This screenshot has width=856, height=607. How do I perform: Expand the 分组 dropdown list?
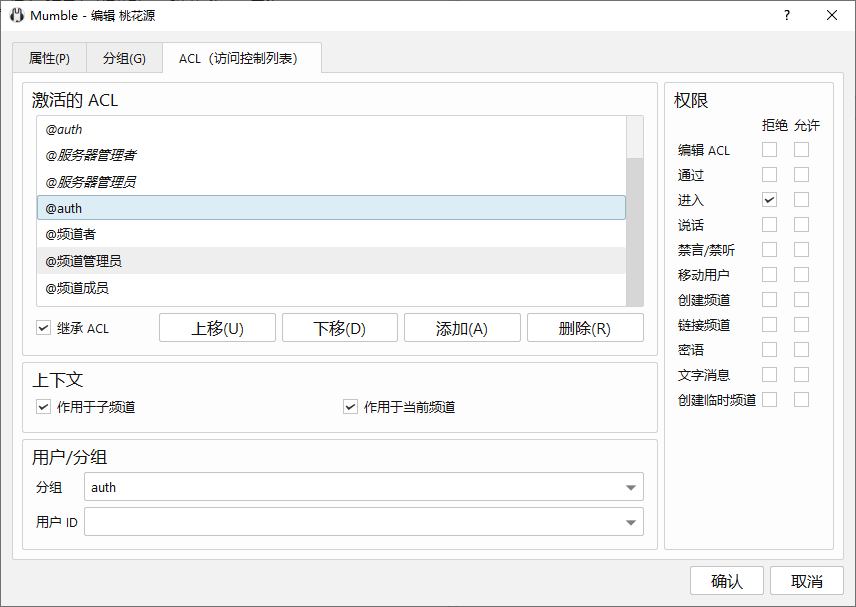click(630, 488)
